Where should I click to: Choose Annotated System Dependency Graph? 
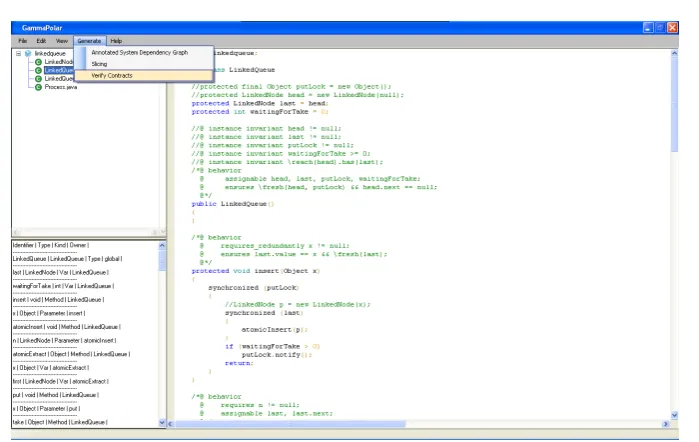tap(140, 53)
